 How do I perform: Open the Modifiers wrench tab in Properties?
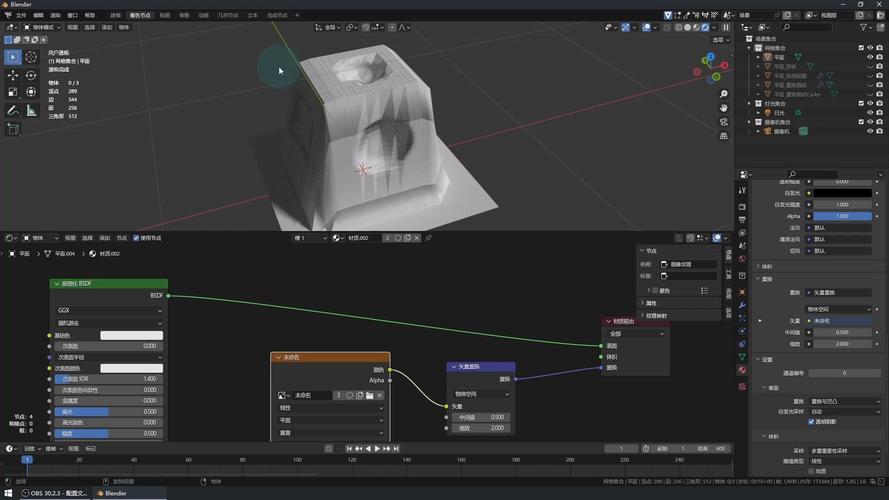[x=742, y=305]
